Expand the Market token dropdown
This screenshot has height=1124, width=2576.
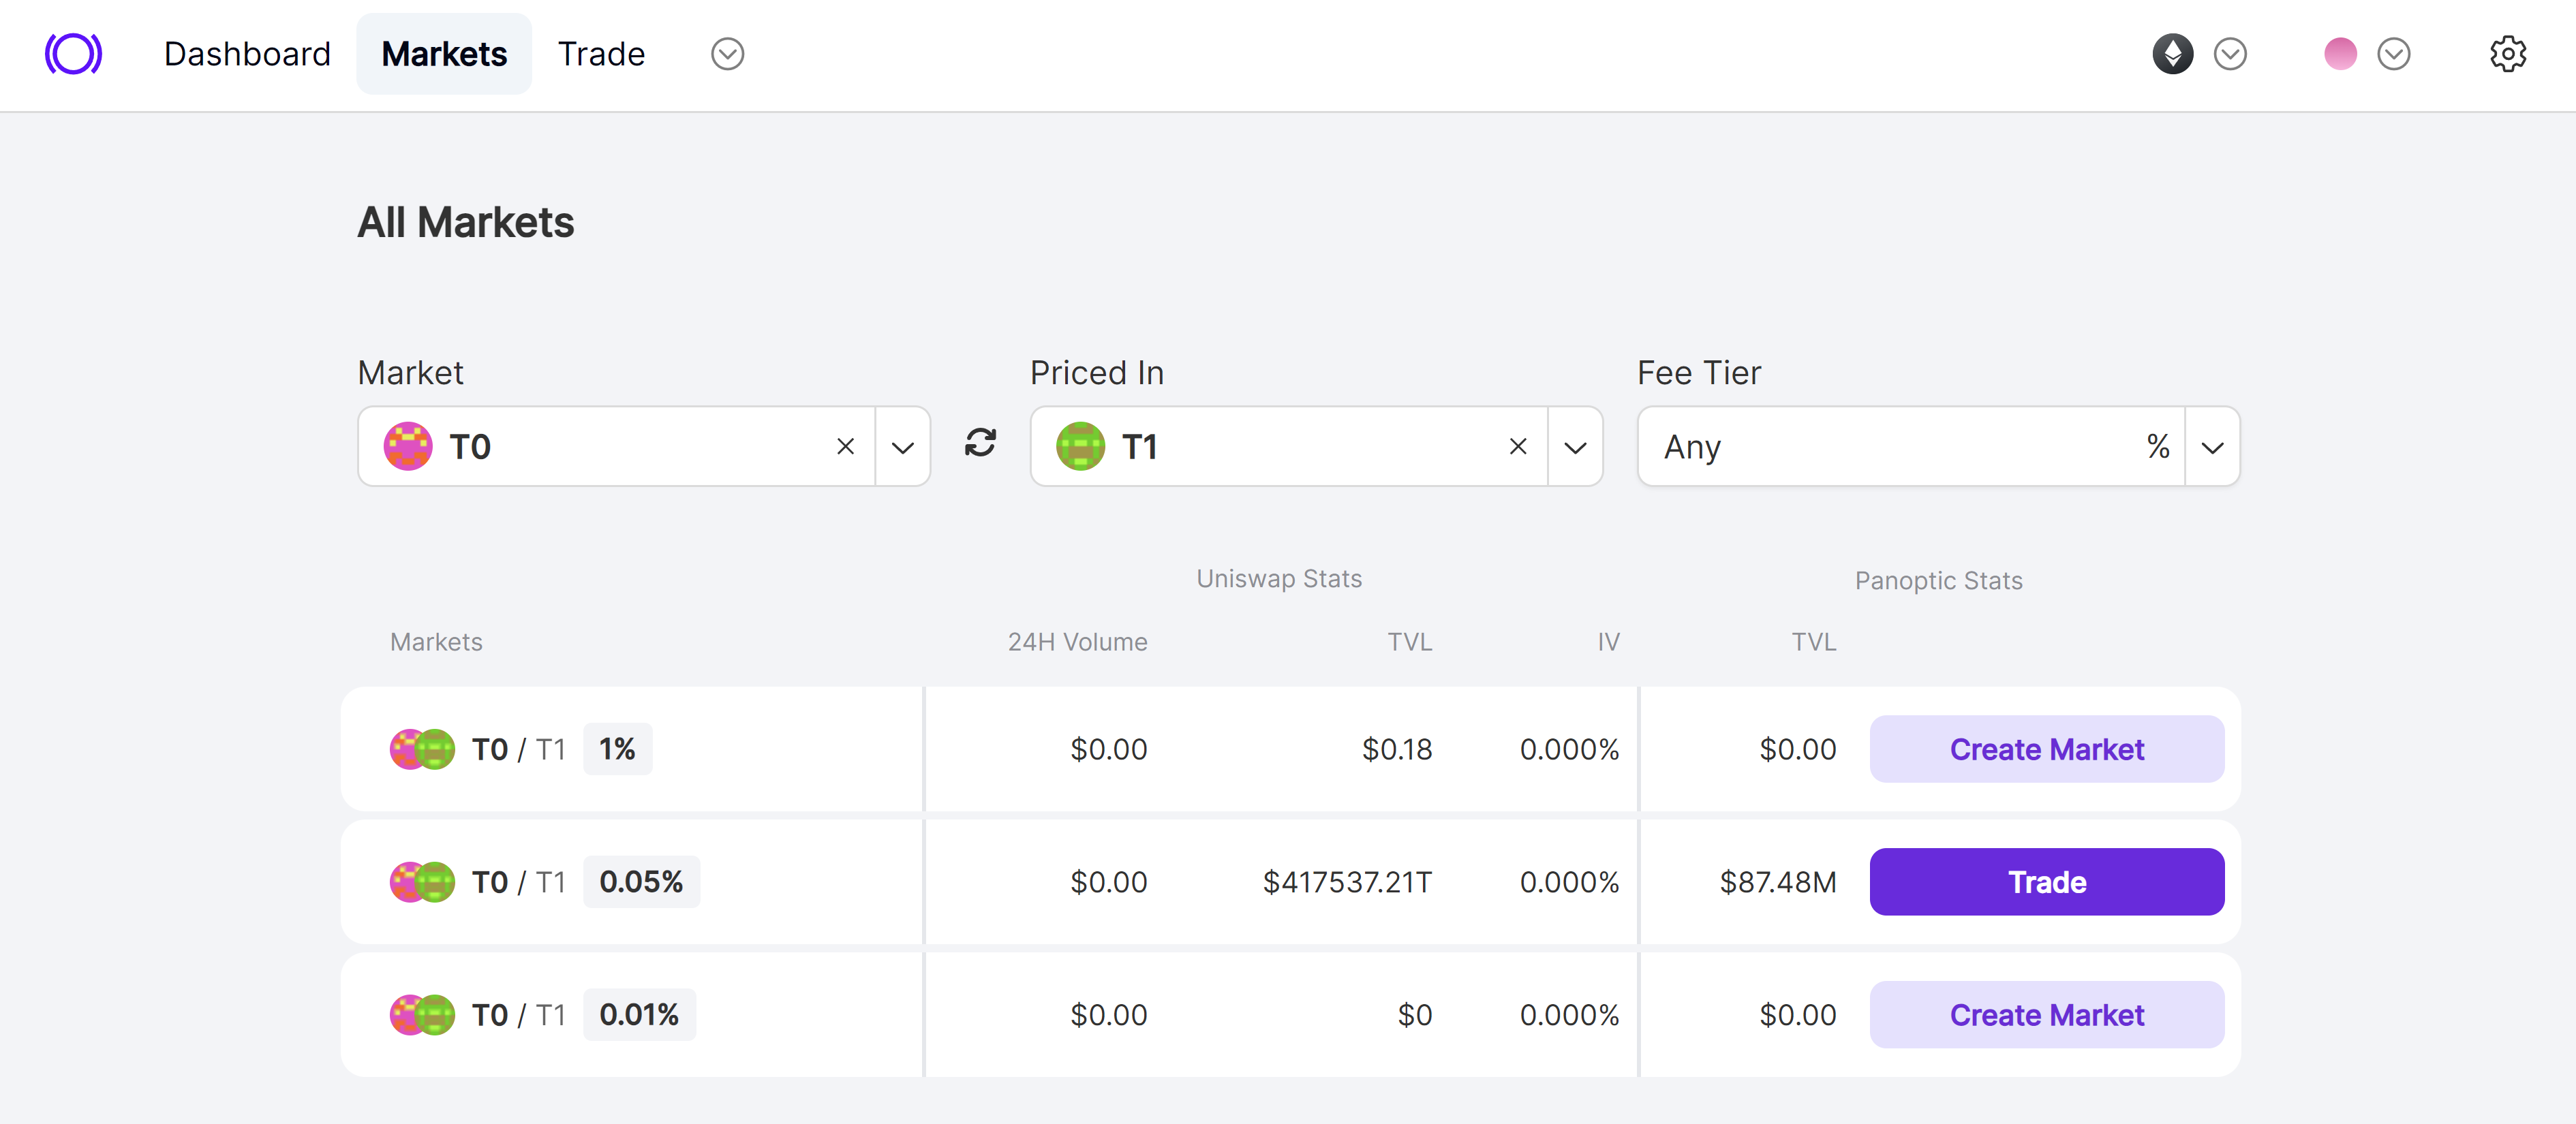902,447
